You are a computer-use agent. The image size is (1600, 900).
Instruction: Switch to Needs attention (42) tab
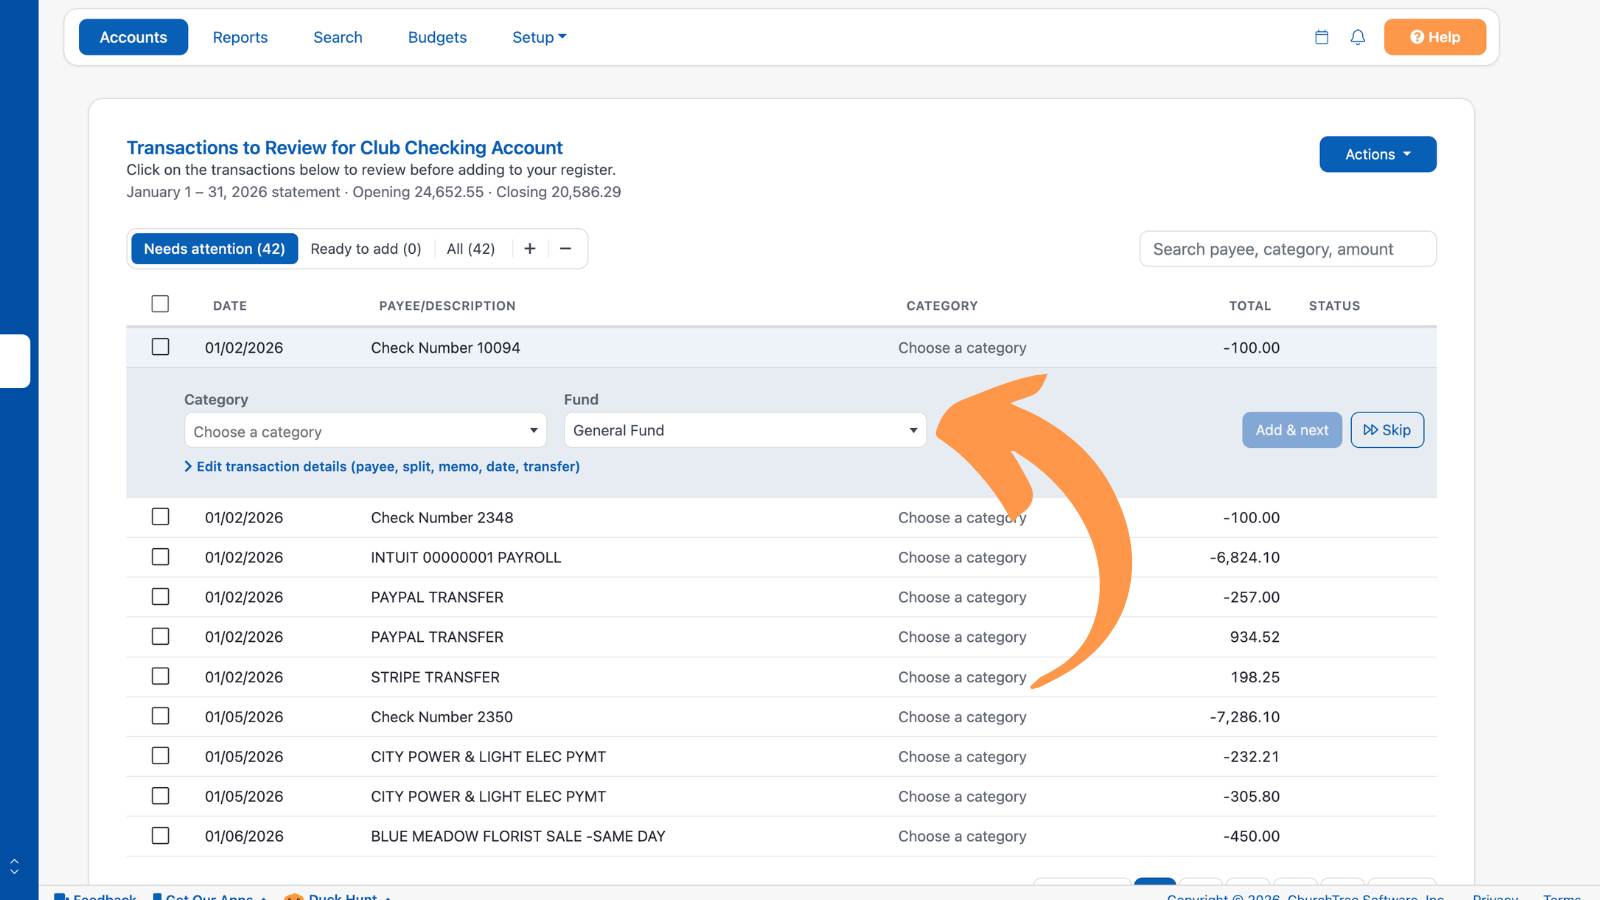coord(214,249)
